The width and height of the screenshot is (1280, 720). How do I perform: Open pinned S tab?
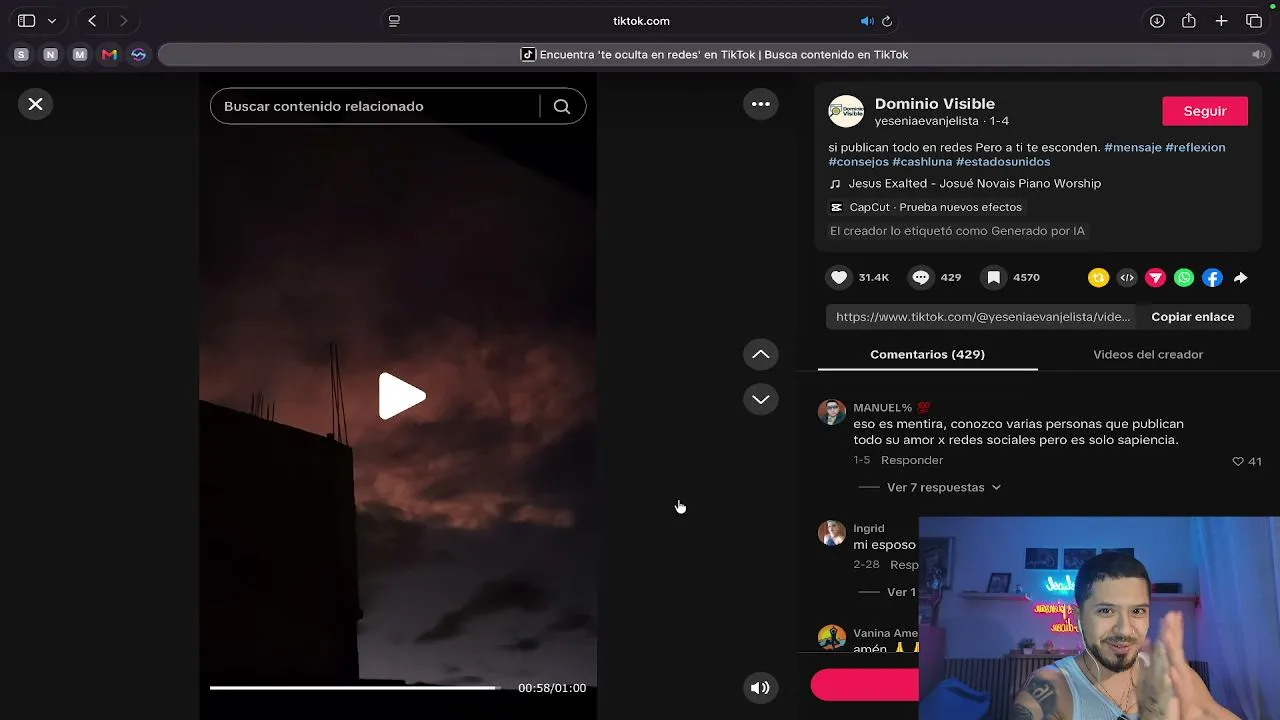coord(22,55)
